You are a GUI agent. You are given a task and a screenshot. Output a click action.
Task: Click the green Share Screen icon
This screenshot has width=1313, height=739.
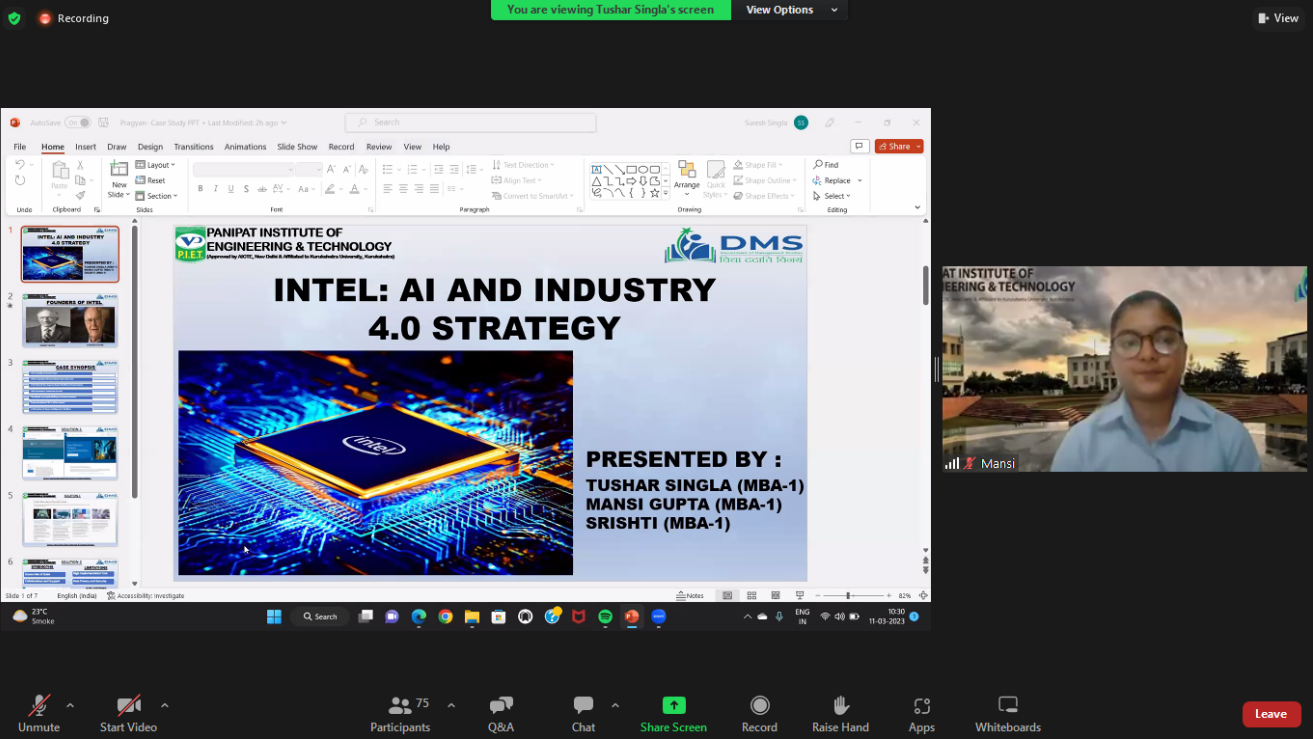674,705
